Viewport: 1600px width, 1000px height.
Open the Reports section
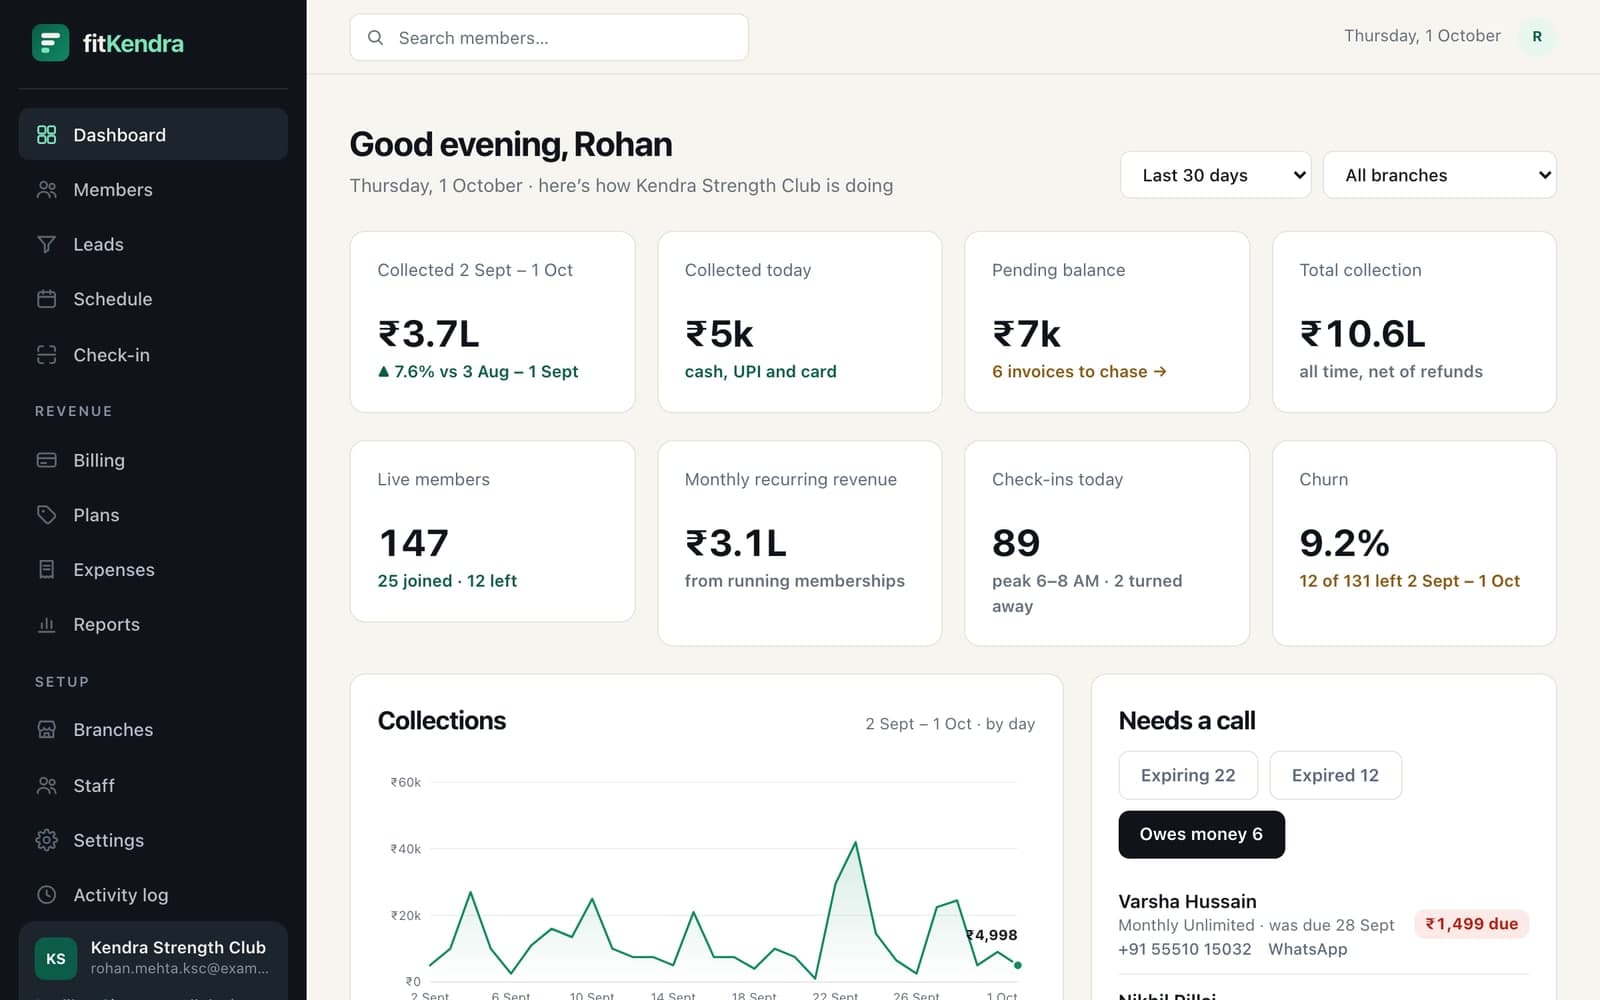coord(153,624)
